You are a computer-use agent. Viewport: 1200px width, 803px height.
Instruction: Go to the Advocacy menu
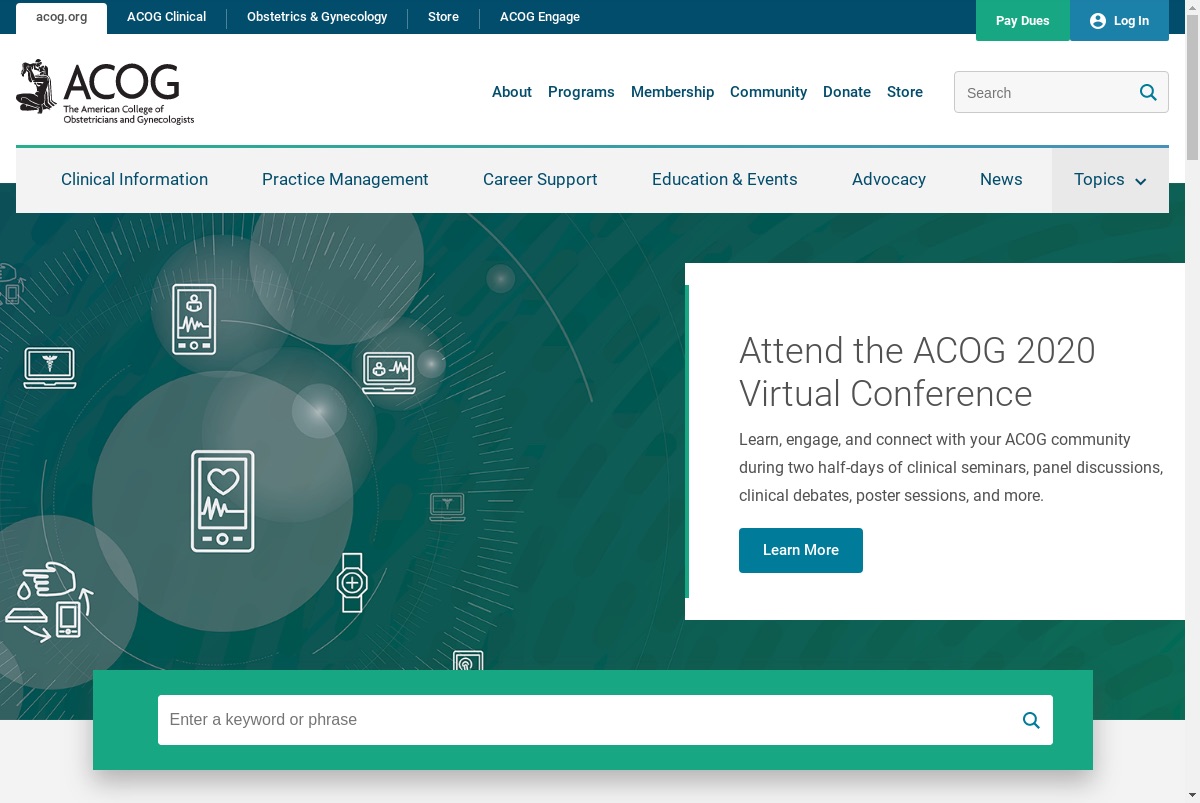889,180
